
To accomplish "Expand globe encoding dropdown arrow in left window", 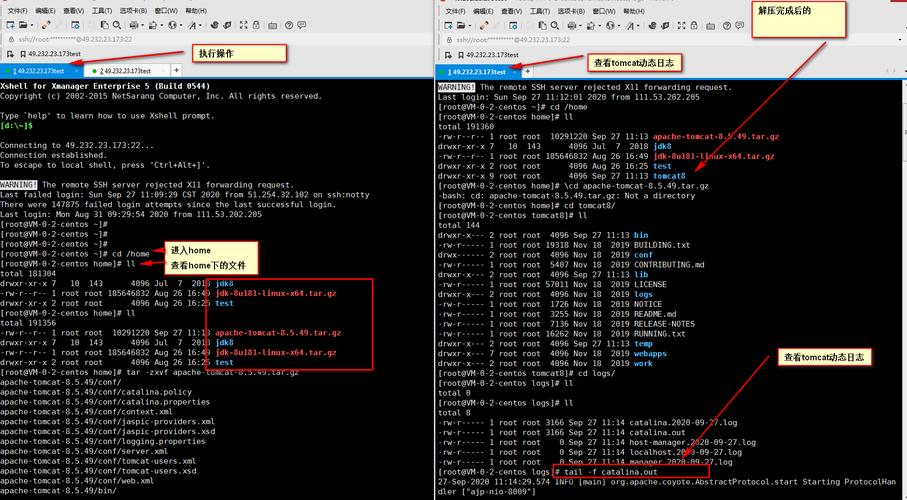I will tap(181, 25).
